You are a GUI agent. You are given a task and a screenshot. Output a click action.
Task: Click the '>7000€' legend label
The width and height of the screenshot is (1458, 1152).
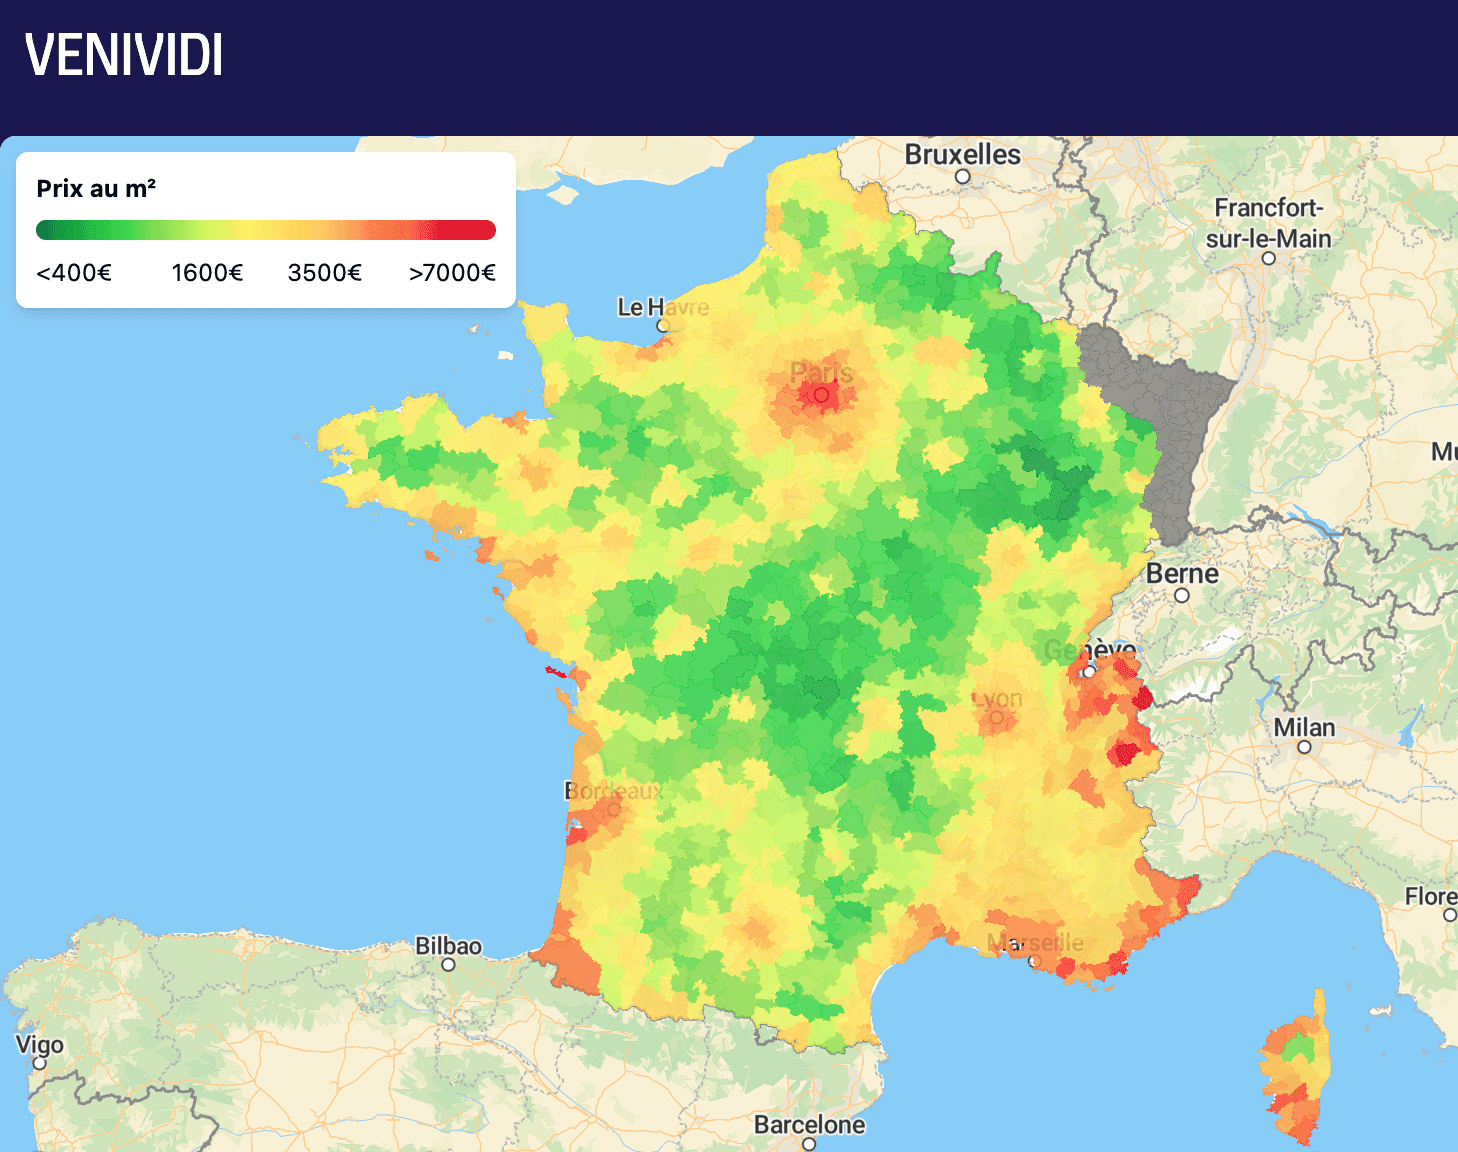click(x=452, y=273)
